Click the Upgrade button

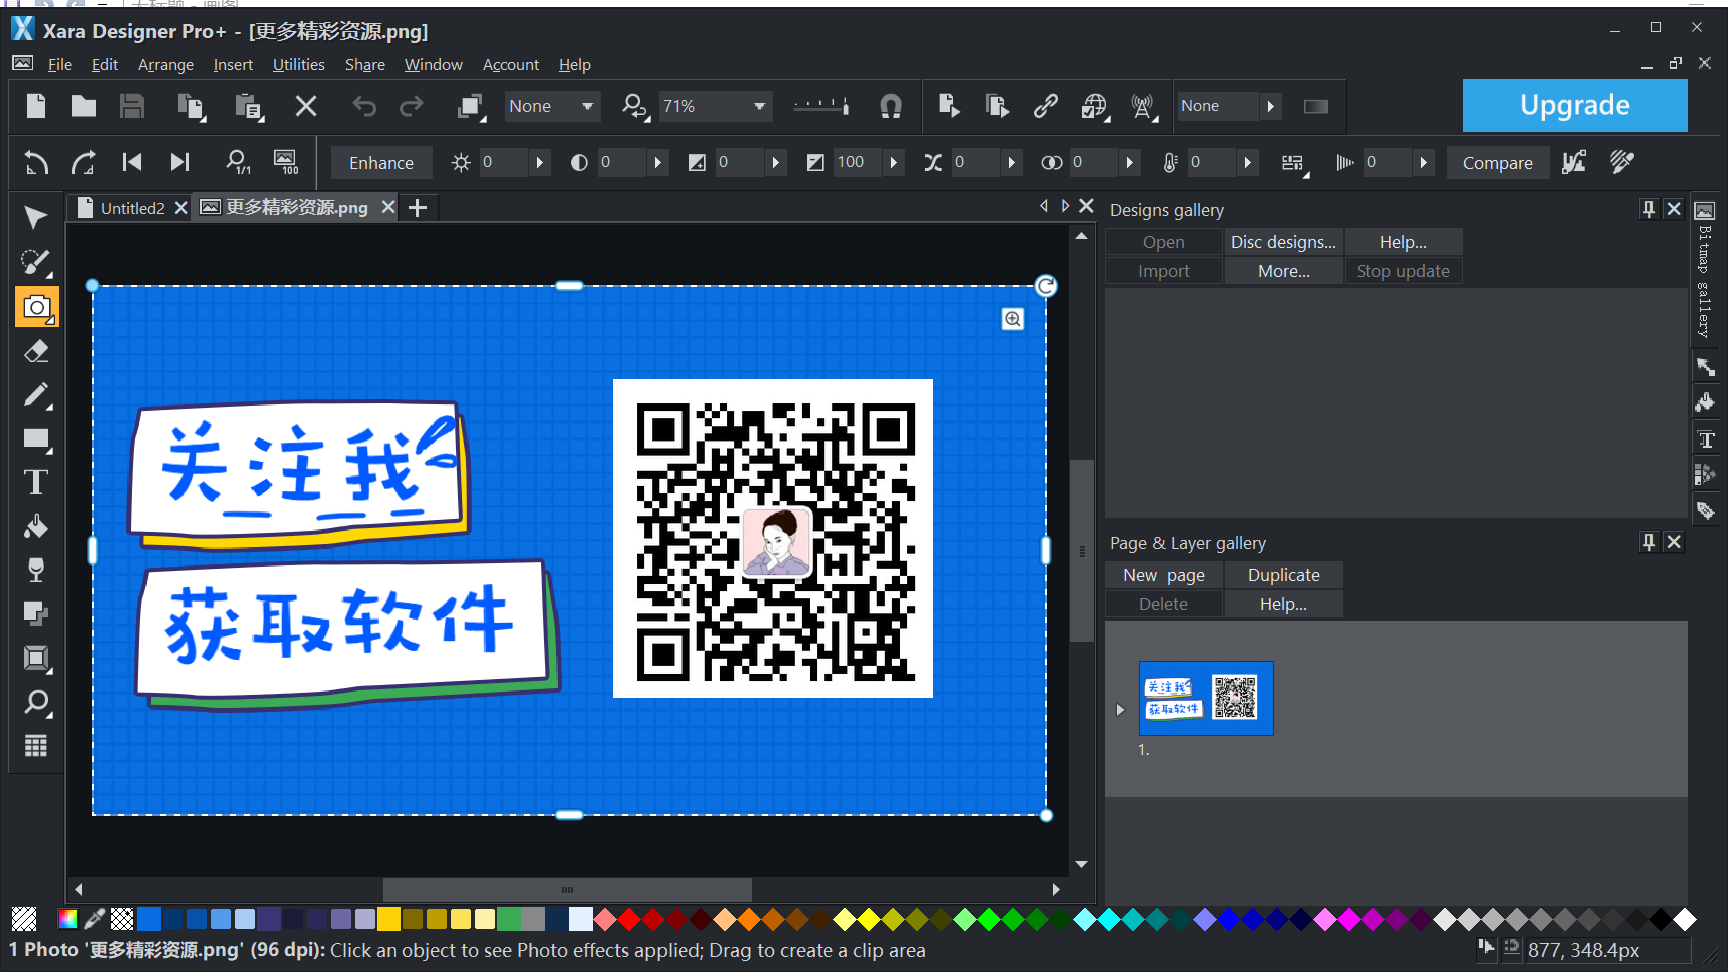[1575, 105]
